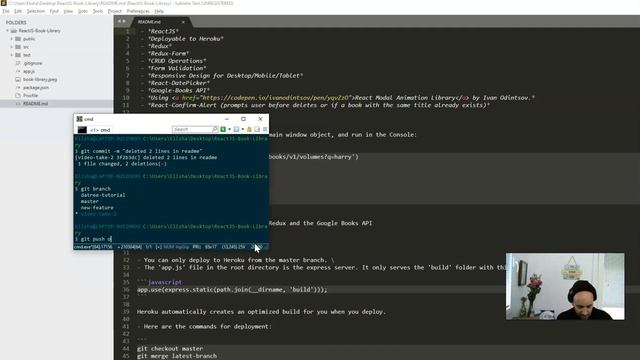Screen dimensions: 640x360
Task: Click the PRI priority entry in cmd status bar
Action: (x=197, y=247)
